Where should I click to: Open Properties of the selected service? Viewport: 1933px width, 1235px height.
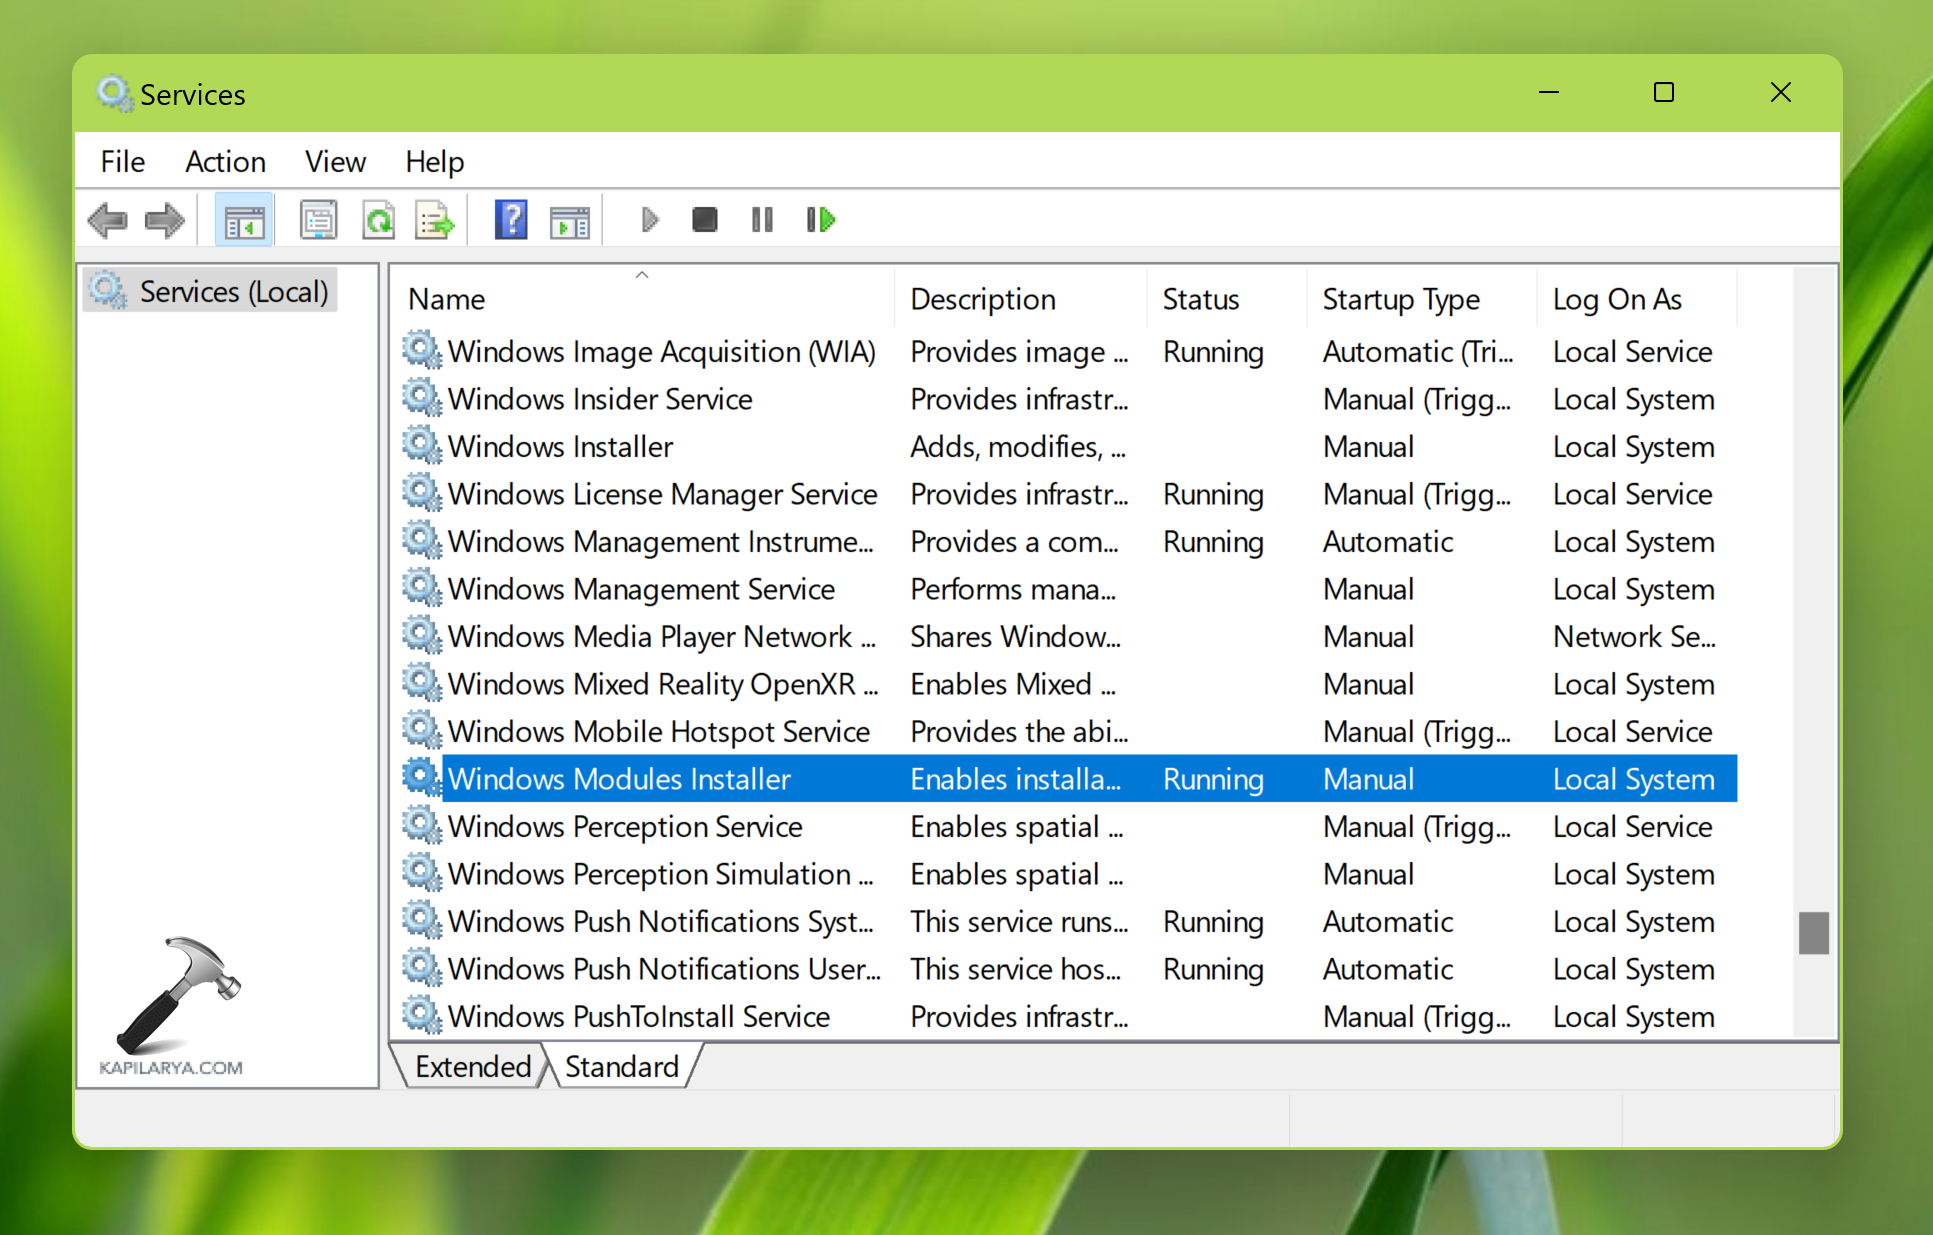(x=318, y=219)
